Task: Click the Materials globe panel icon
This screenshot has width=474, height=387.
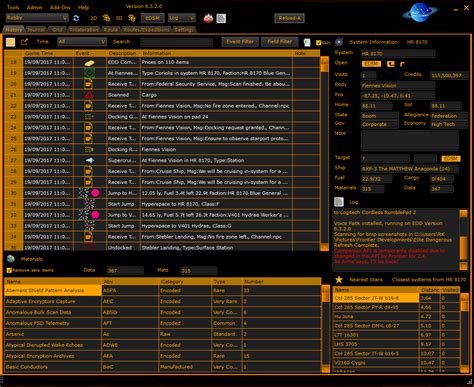Action: [11, 259]
